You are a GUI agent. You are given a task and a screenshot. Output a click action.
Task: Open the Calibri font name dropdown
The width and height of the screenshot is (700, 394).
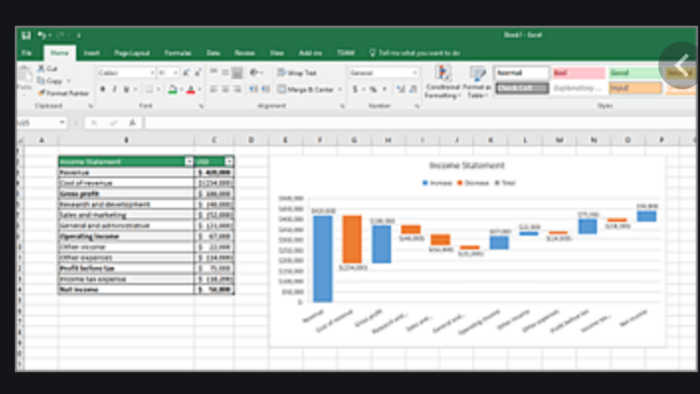click(x=152, y=73)
